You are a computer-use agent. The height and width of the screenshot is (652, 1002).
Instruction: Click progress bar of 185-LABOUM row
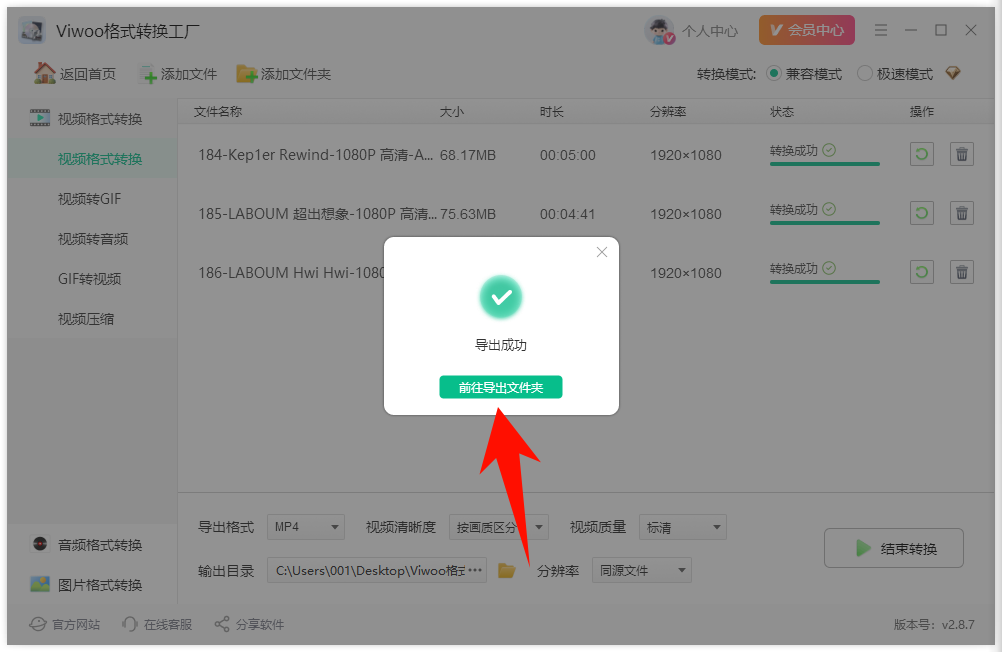pos(824,222)
